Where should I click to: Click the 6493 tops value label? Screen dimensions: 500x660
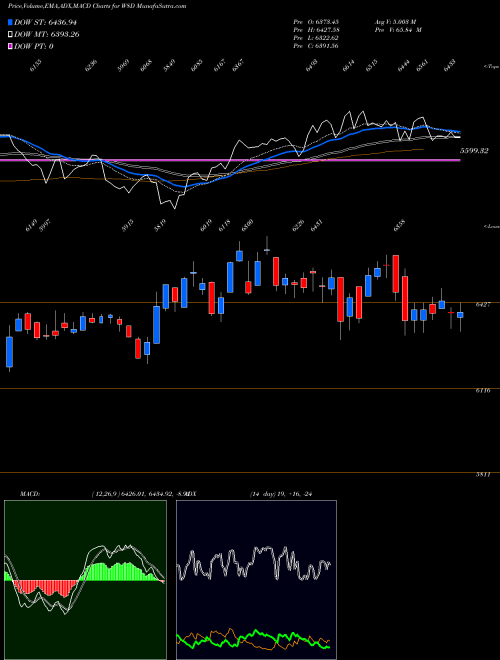point(312,66)
